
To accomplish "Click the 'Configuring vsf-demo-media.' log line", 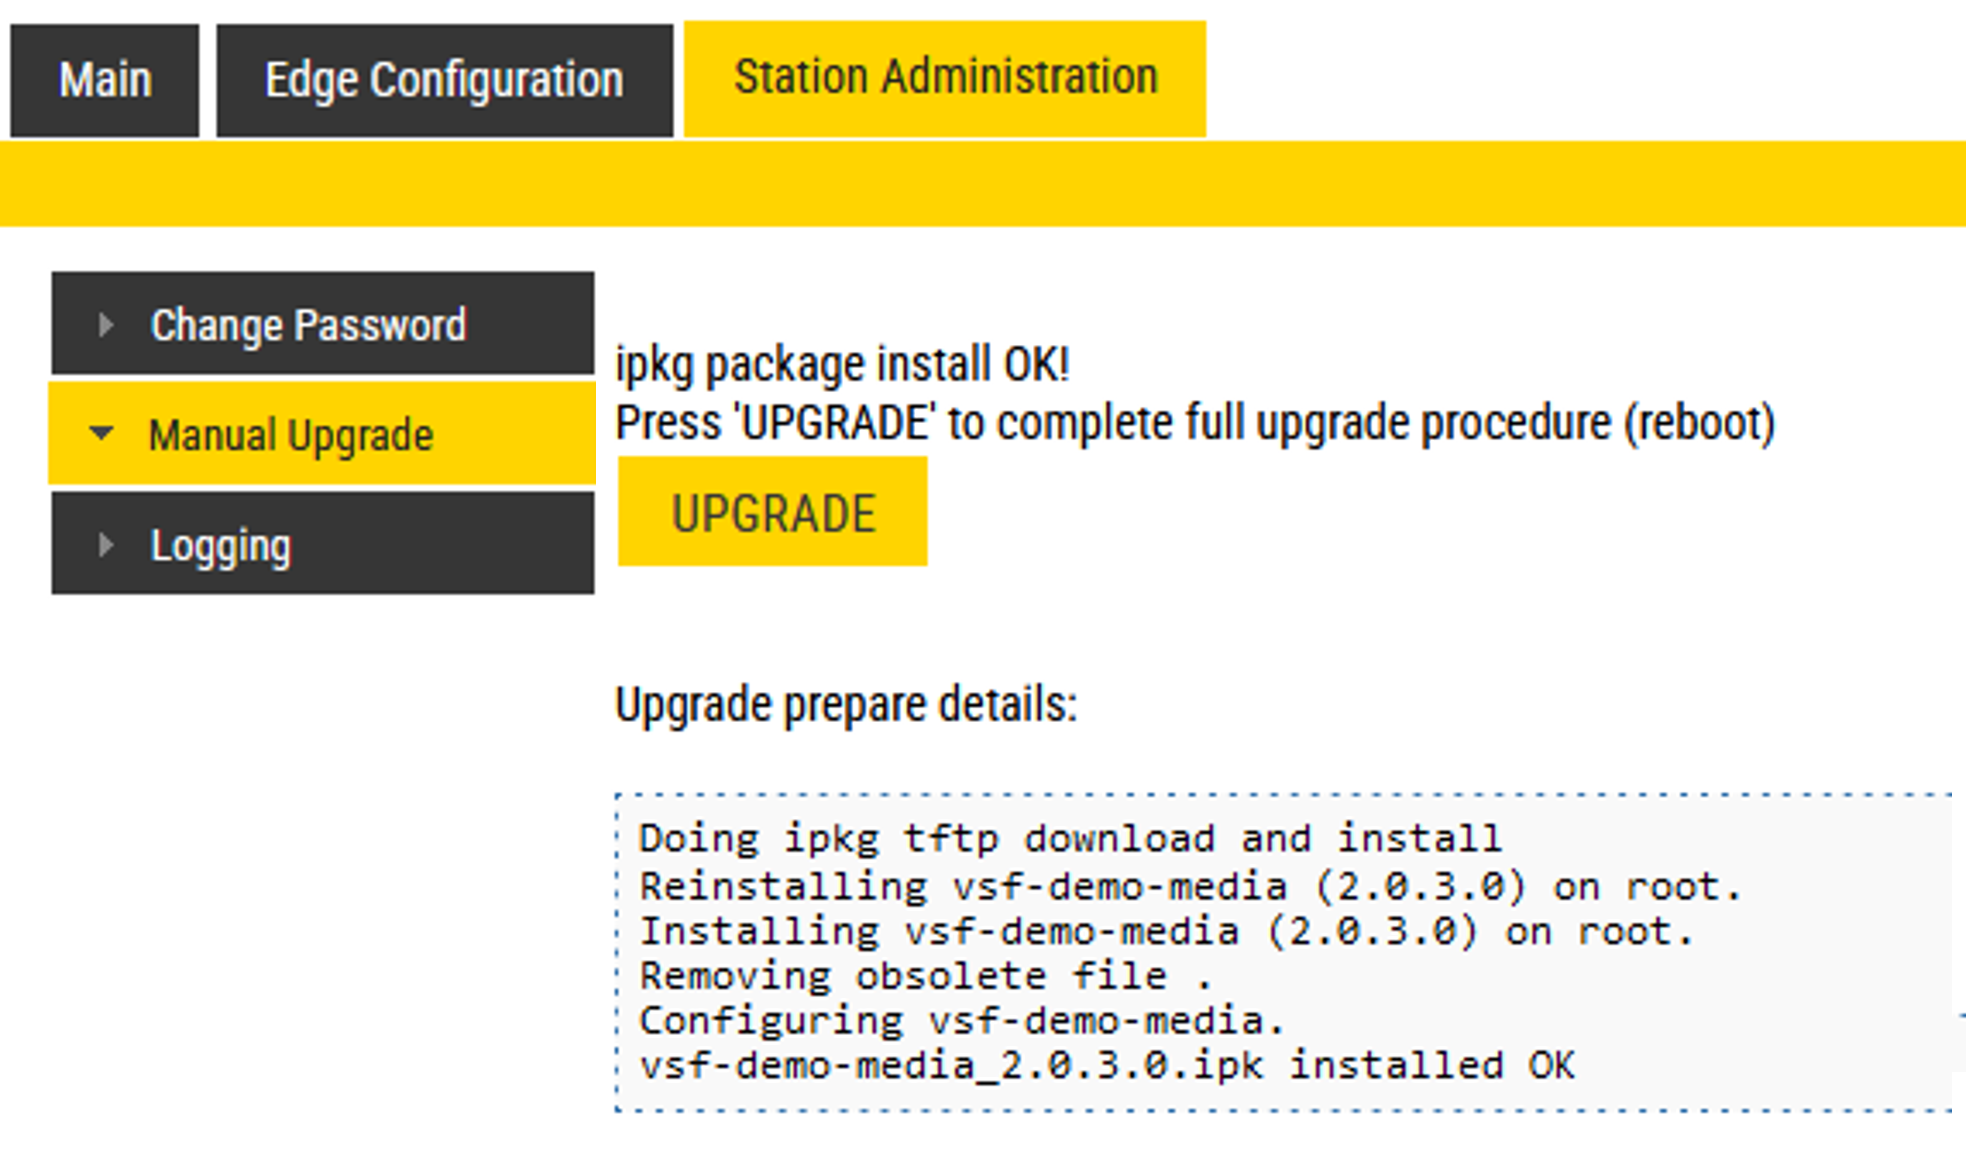I will (961, 1020).
